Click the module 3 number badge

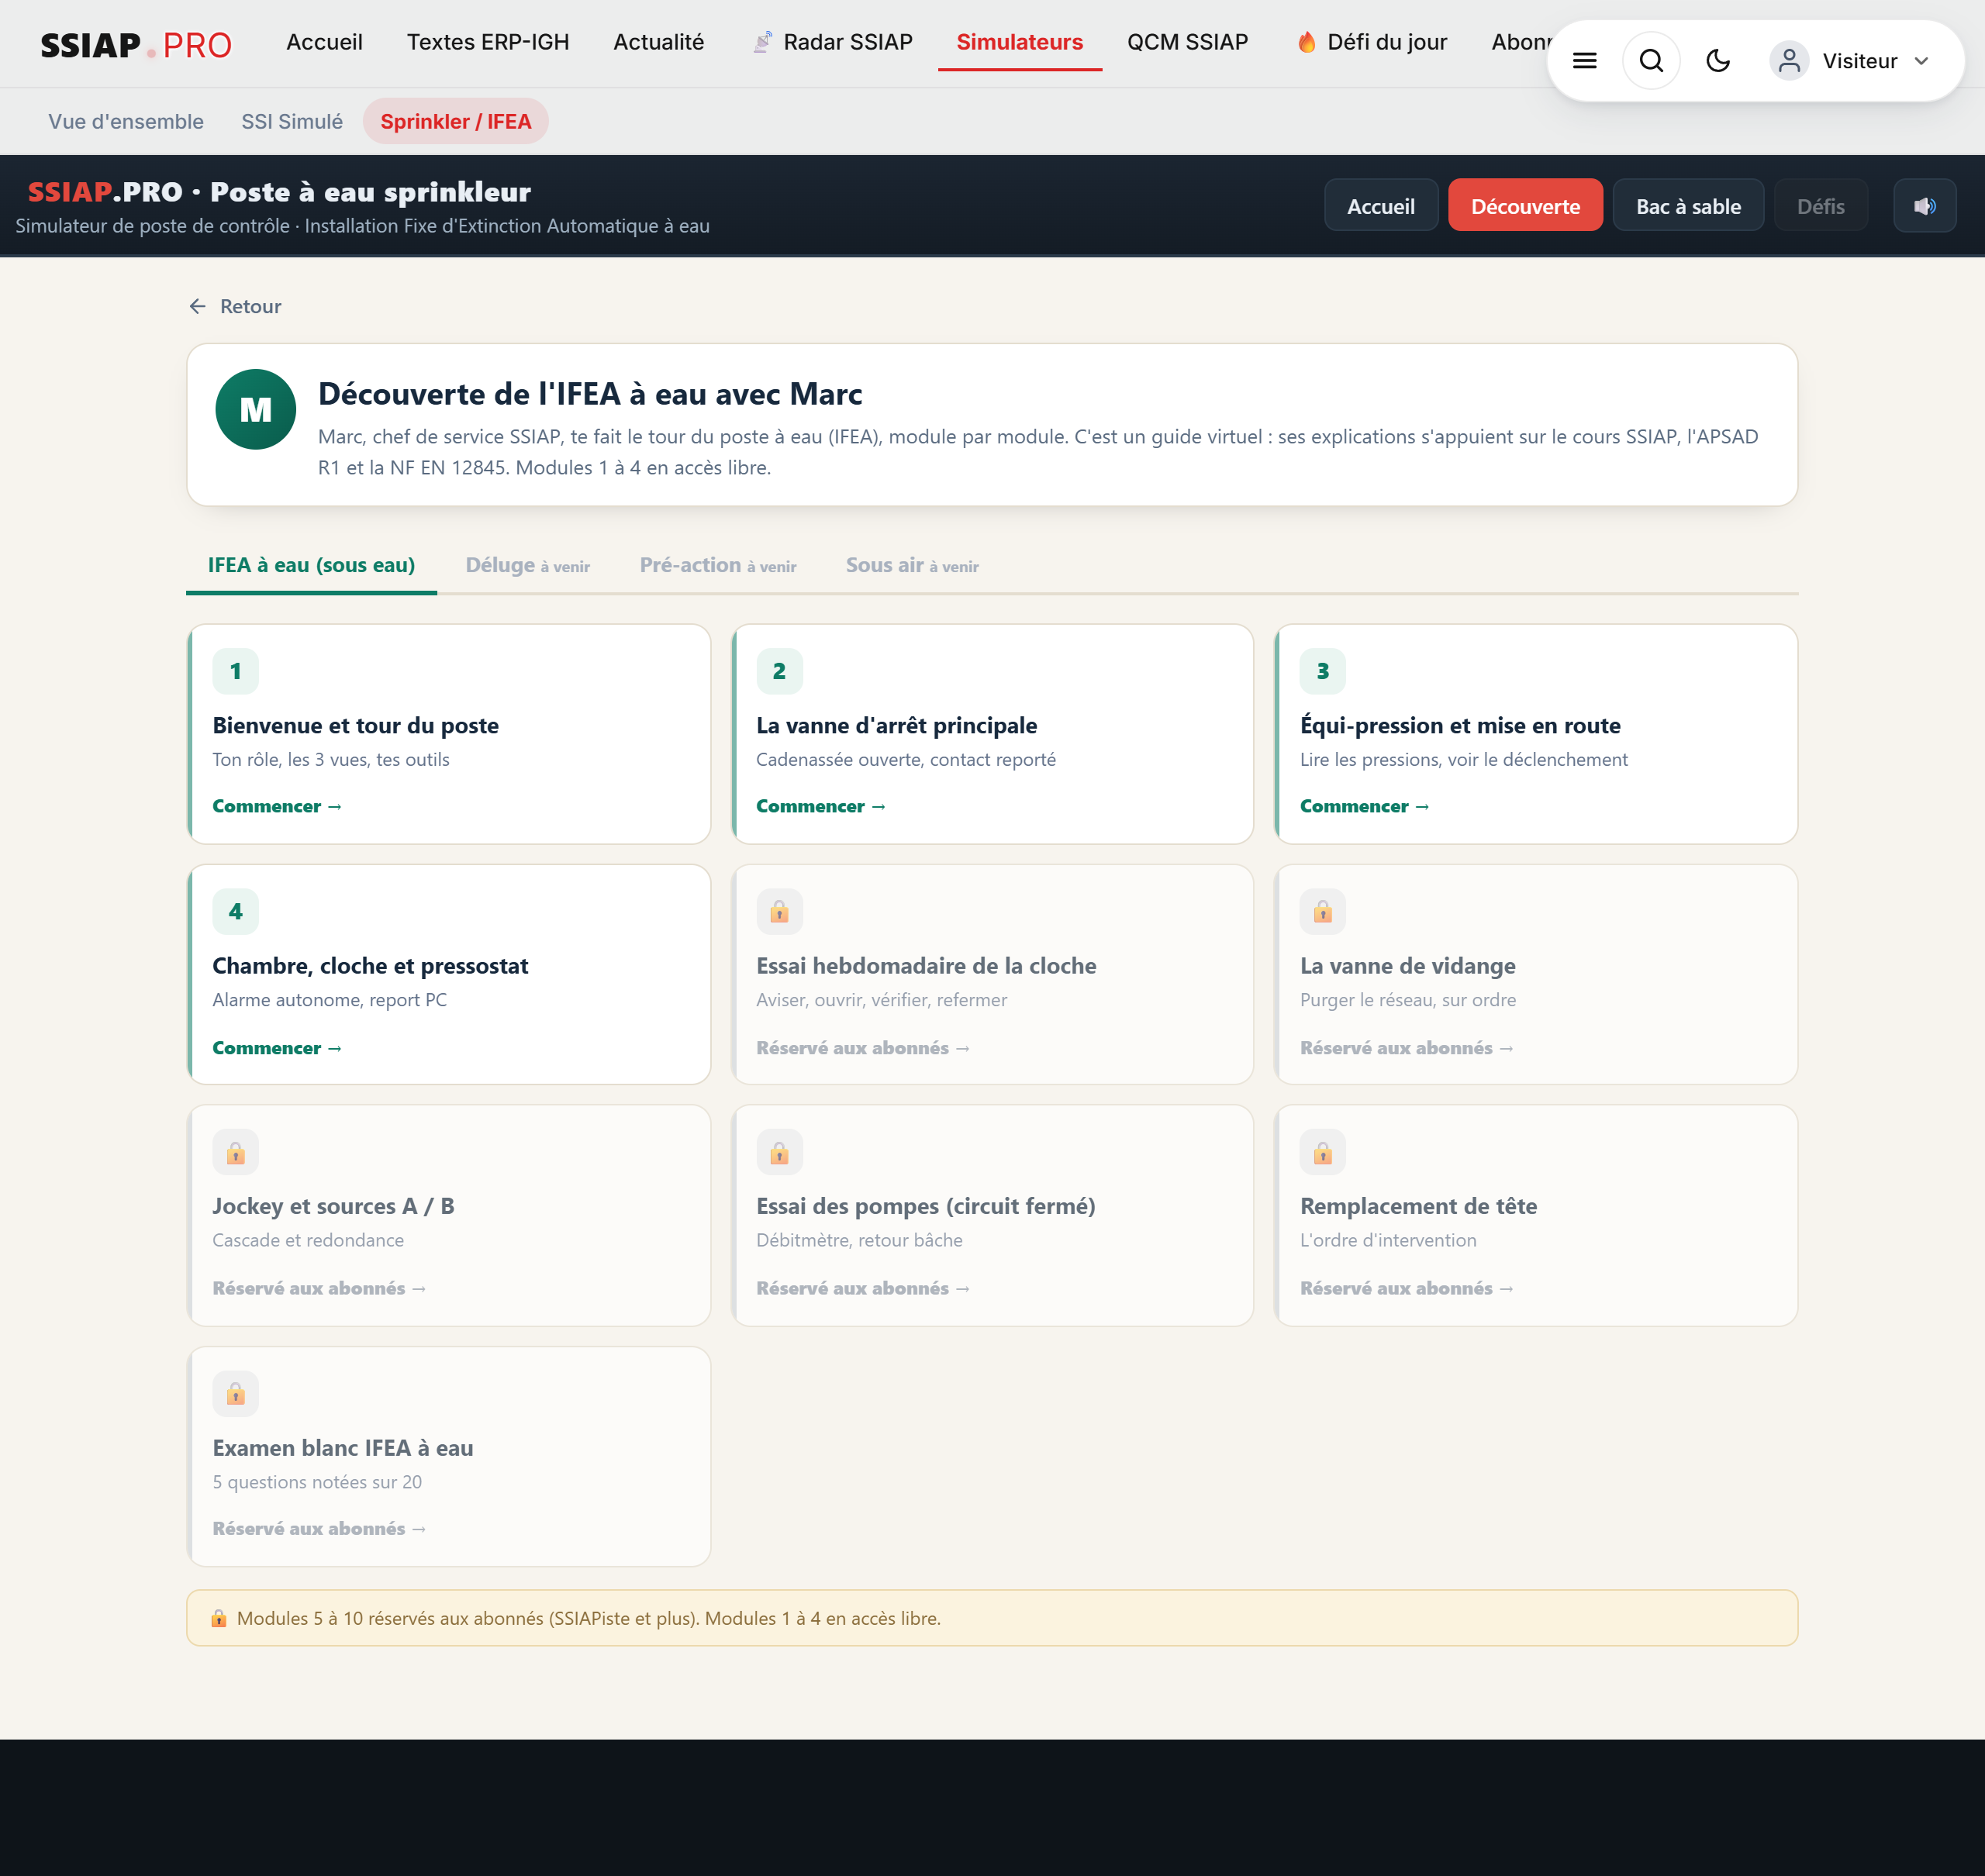[1322, 671]
